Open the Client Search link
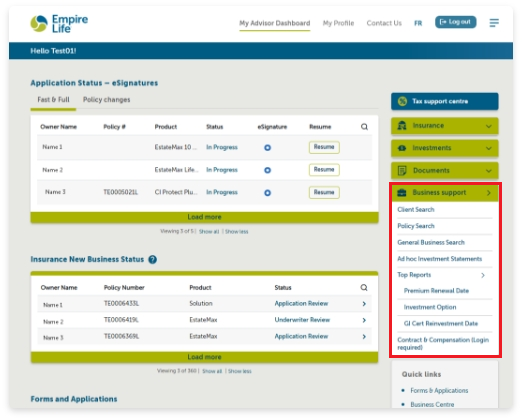This screenshot has height=420, width=522. tap(416, 210)
